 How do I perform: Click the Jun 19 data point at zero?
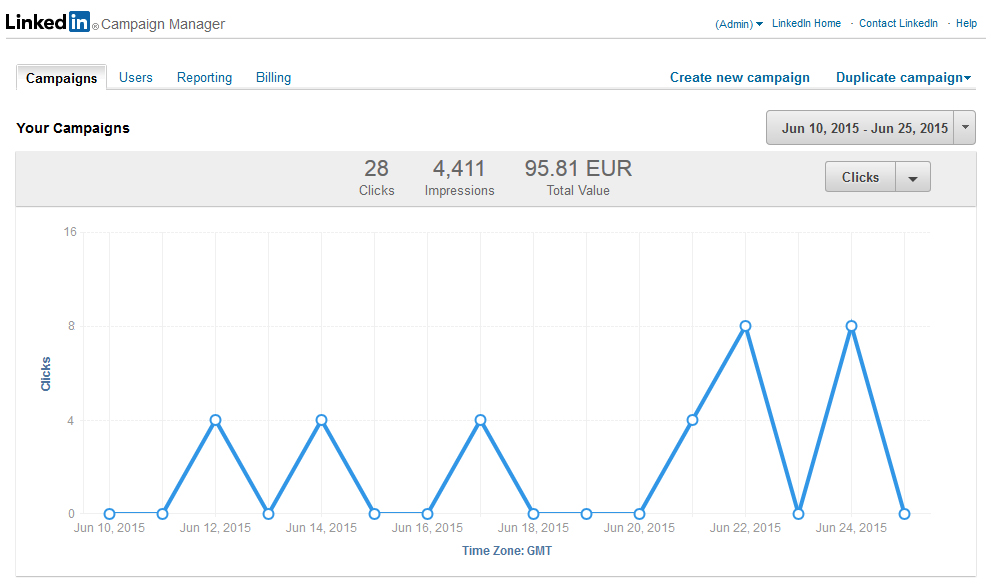(587, 514)
